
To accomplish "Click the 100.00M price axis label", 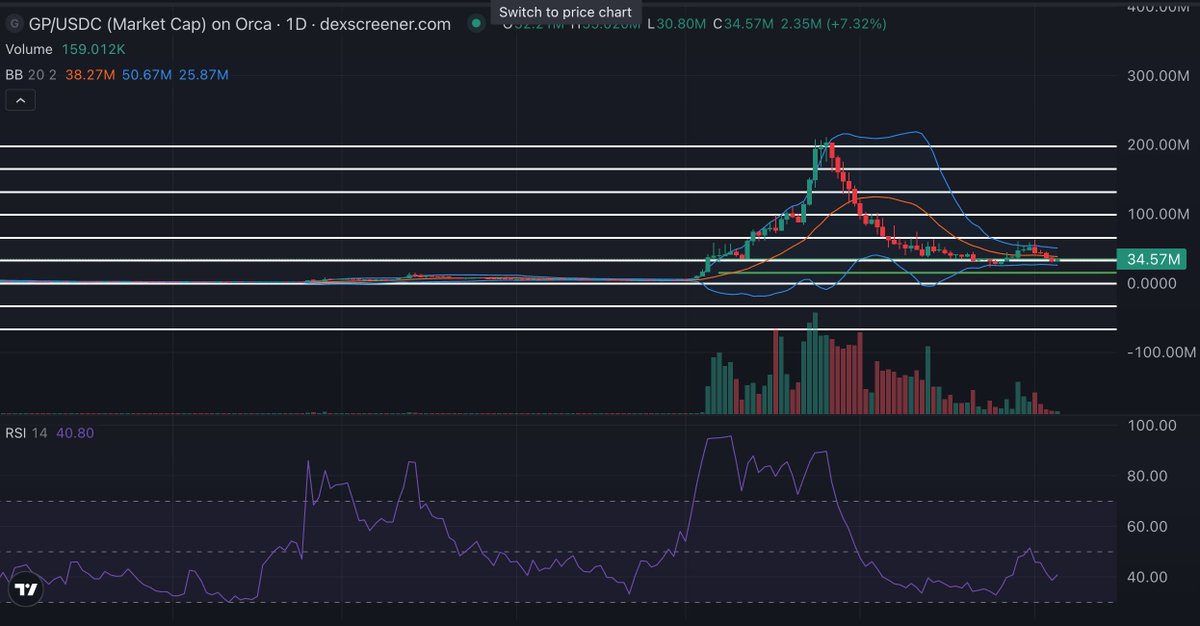I will (x=1156, y=214).
